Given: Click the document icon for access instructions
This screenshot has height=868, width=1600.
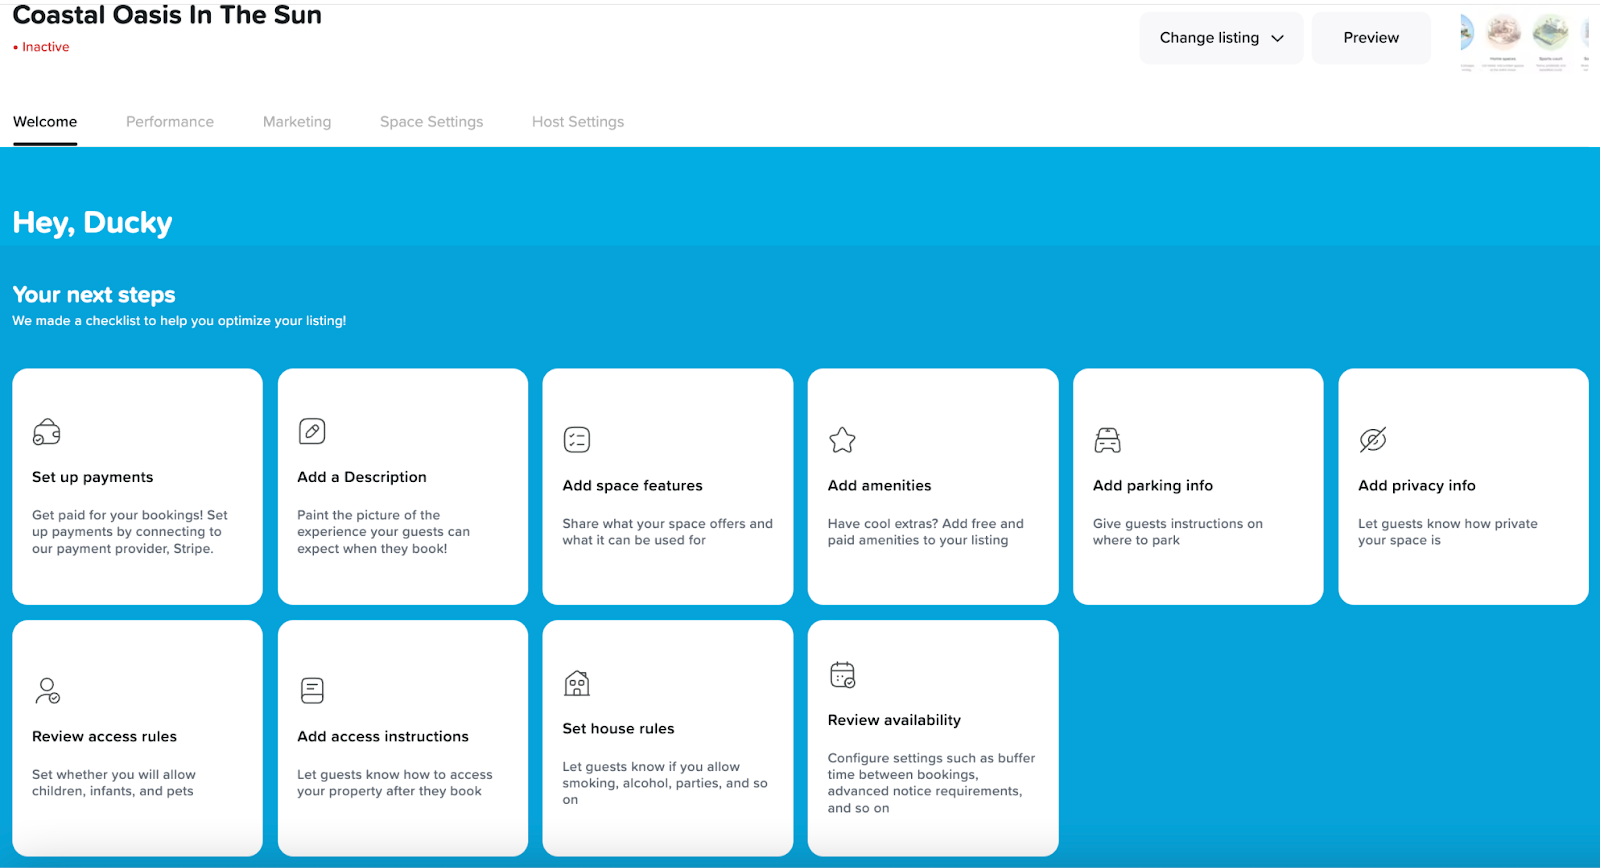Looking at the screenshot, I should (x=312, y=690).
